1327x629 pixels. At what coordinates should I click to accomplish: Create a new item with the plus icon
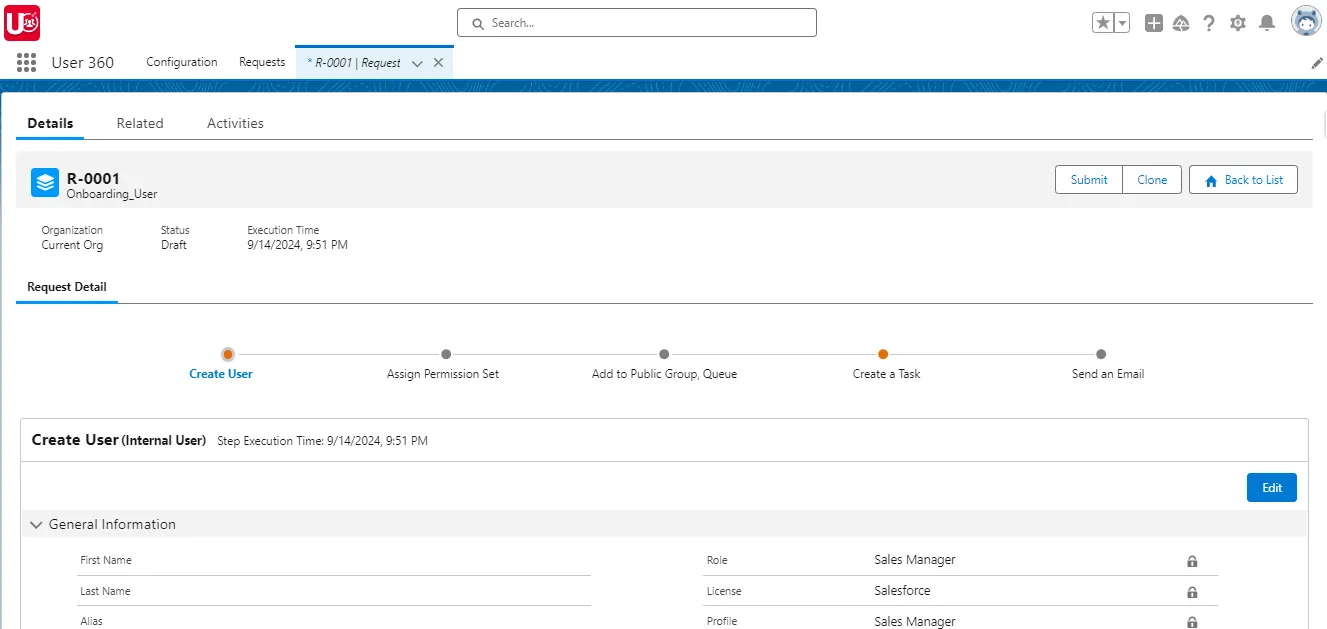(1153, 22)
